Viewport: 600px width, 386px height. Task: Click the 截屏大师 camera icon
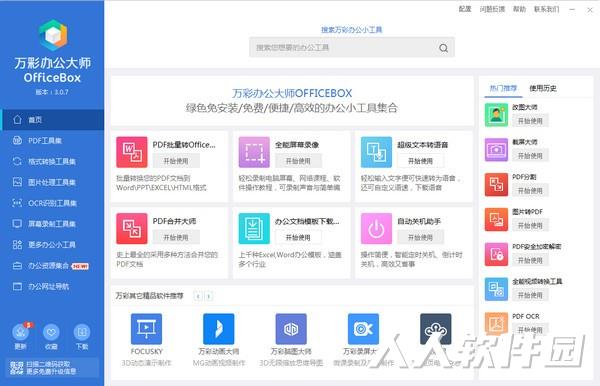496,150
